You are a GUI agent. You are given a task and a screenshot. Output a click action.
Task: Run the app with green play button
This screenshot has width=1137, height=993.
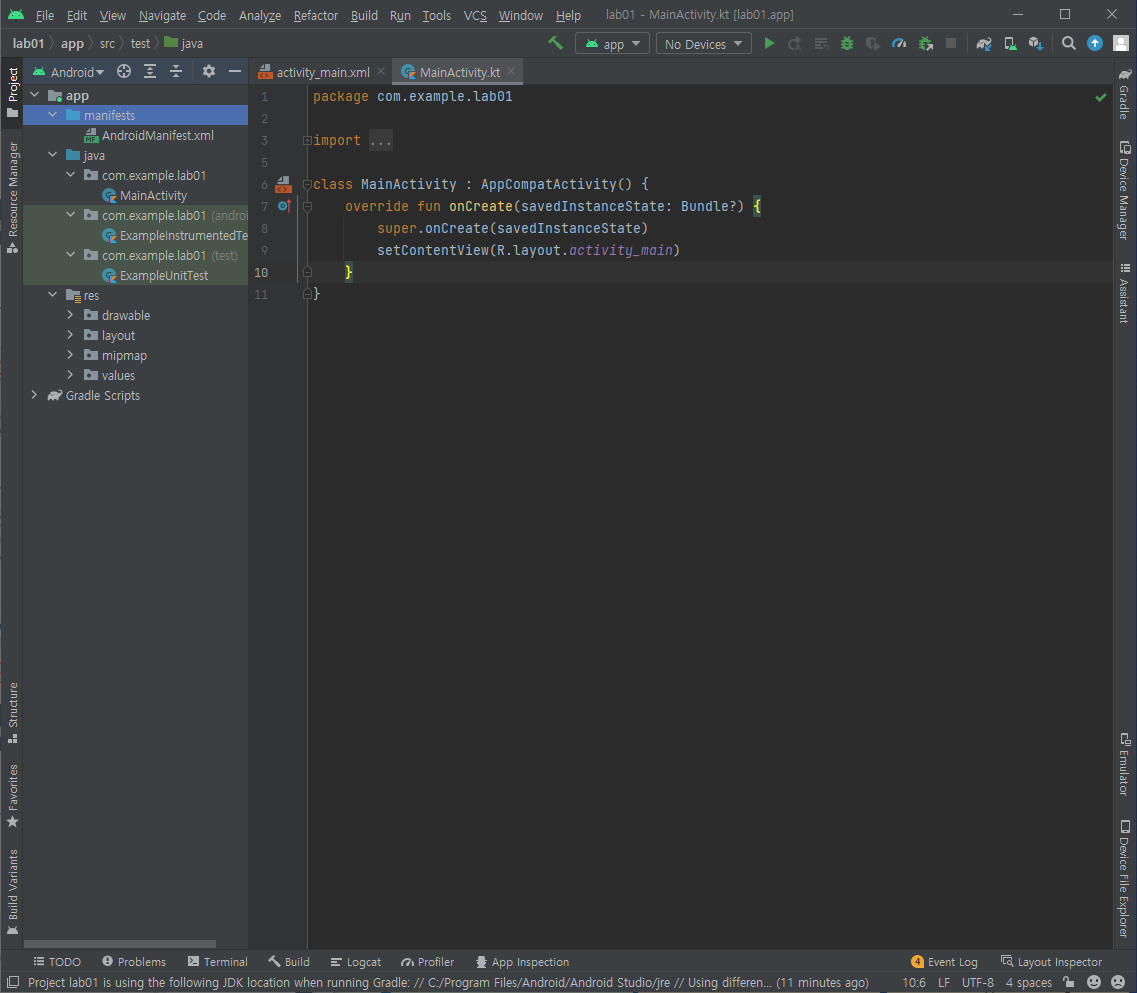coord(769,44)
